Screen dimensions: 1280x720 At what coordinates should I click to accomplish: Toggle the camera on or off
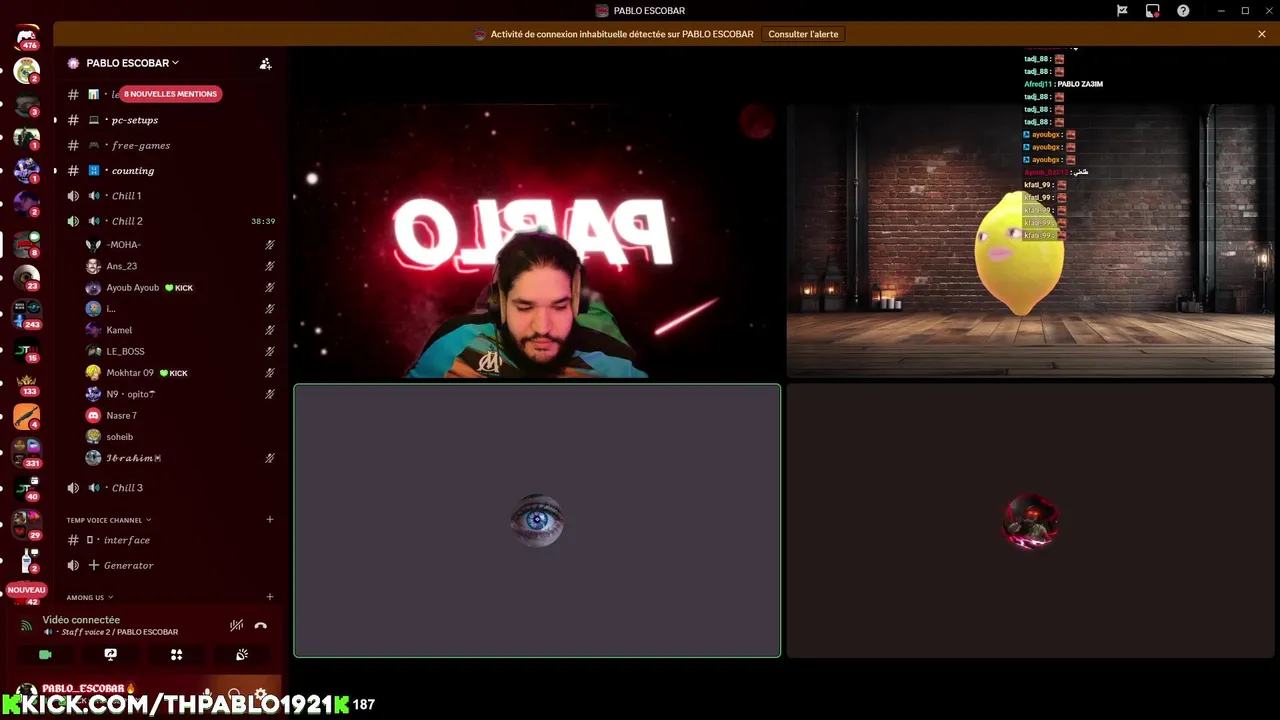point(45,655)
